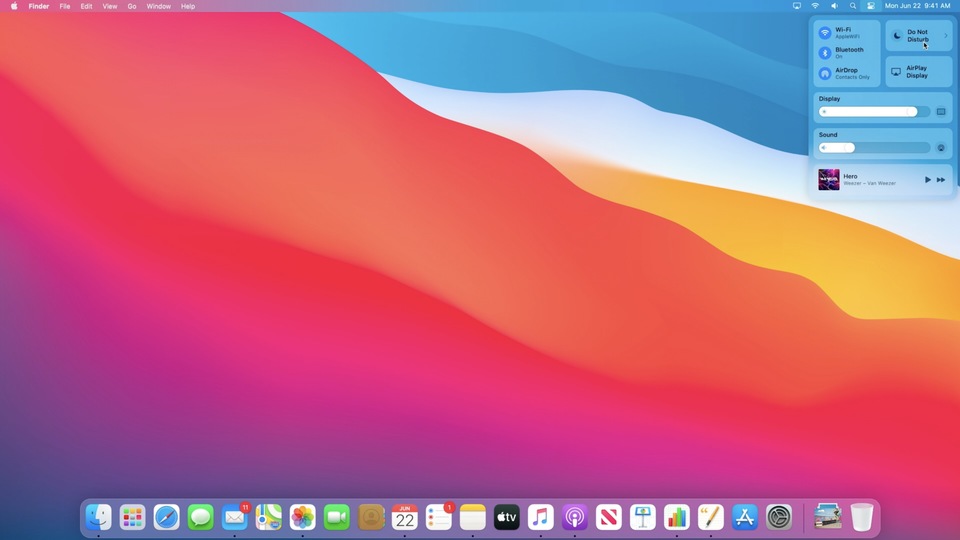Open System Preferences from the Dock
Image resolution: width=960 pixels, height=540 pixels.
click(779, 517)
